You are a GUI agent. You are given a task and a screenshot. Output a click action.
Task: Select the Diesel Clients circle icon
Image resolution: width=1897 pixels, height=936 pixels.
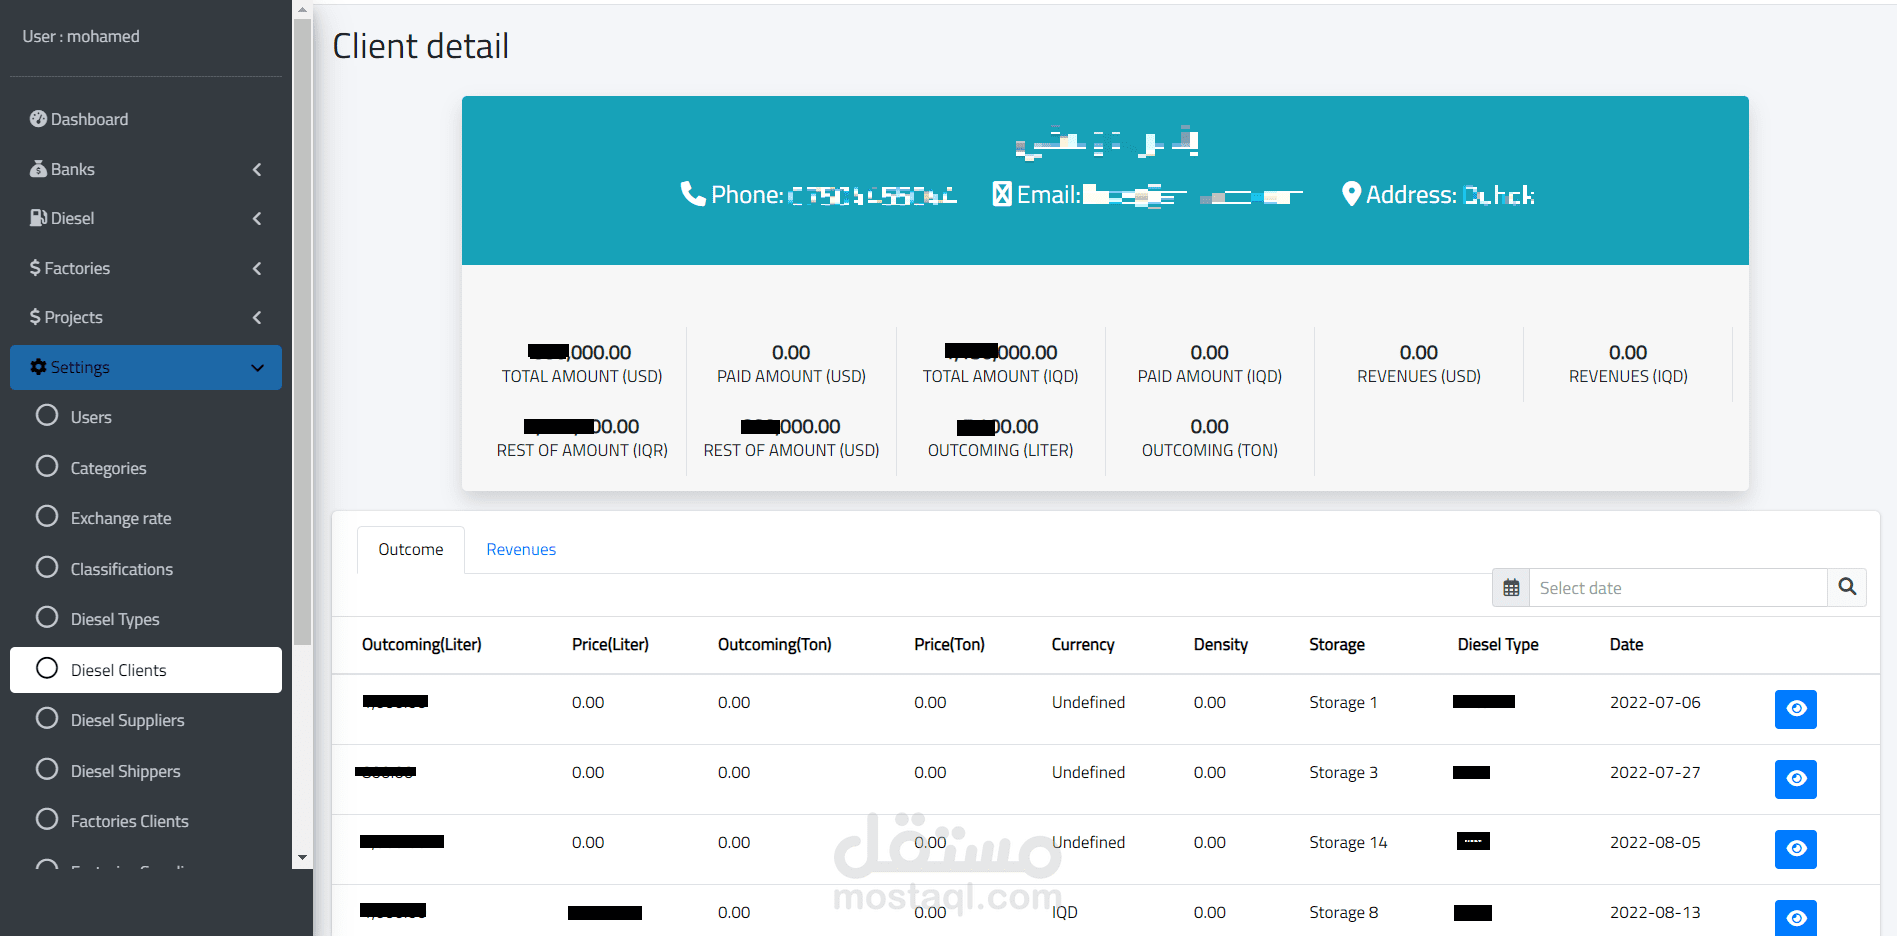47,668
